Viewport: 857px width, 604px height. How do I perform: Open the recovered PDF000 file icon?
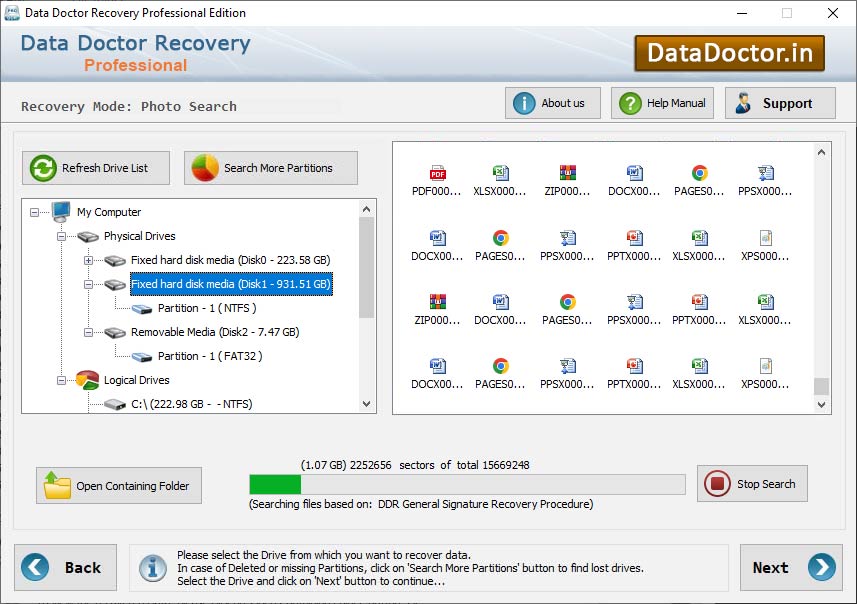tap(434, 168)
